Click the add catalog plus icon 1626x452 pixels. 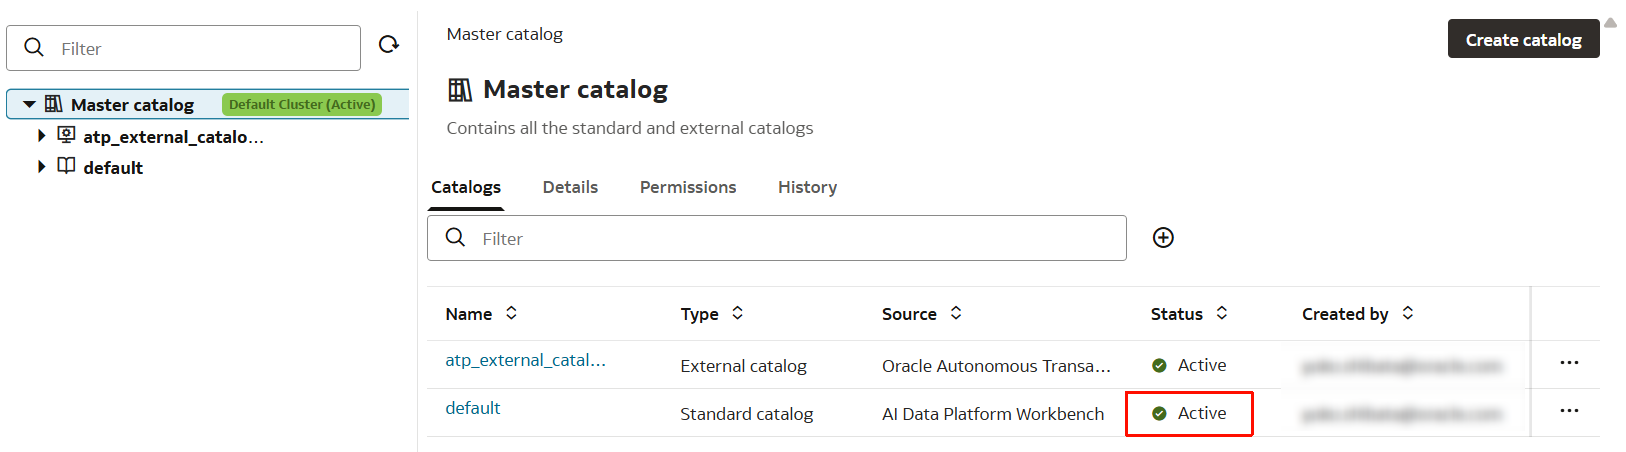coord(1163,238)
